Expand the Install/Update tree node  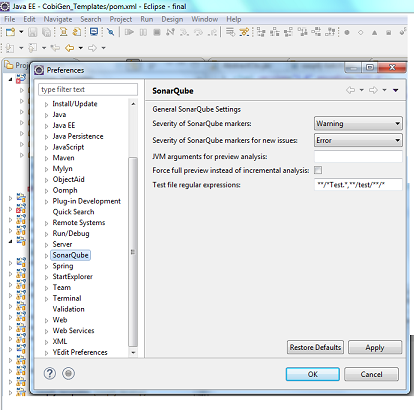click(46, 104)
